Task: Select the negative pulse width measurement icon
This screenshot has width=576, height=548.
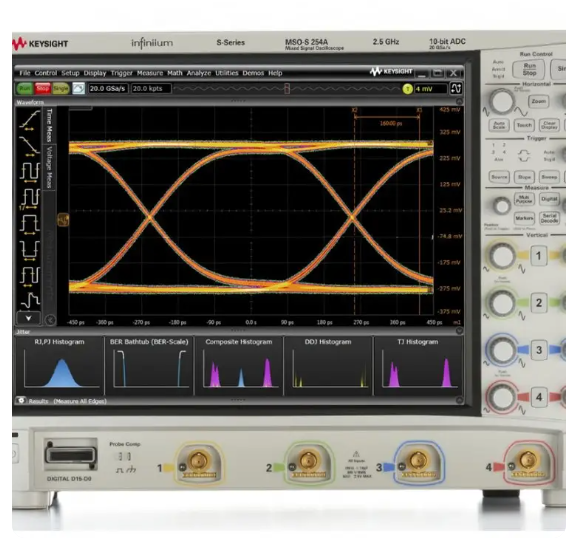Action: coord(30,250)
